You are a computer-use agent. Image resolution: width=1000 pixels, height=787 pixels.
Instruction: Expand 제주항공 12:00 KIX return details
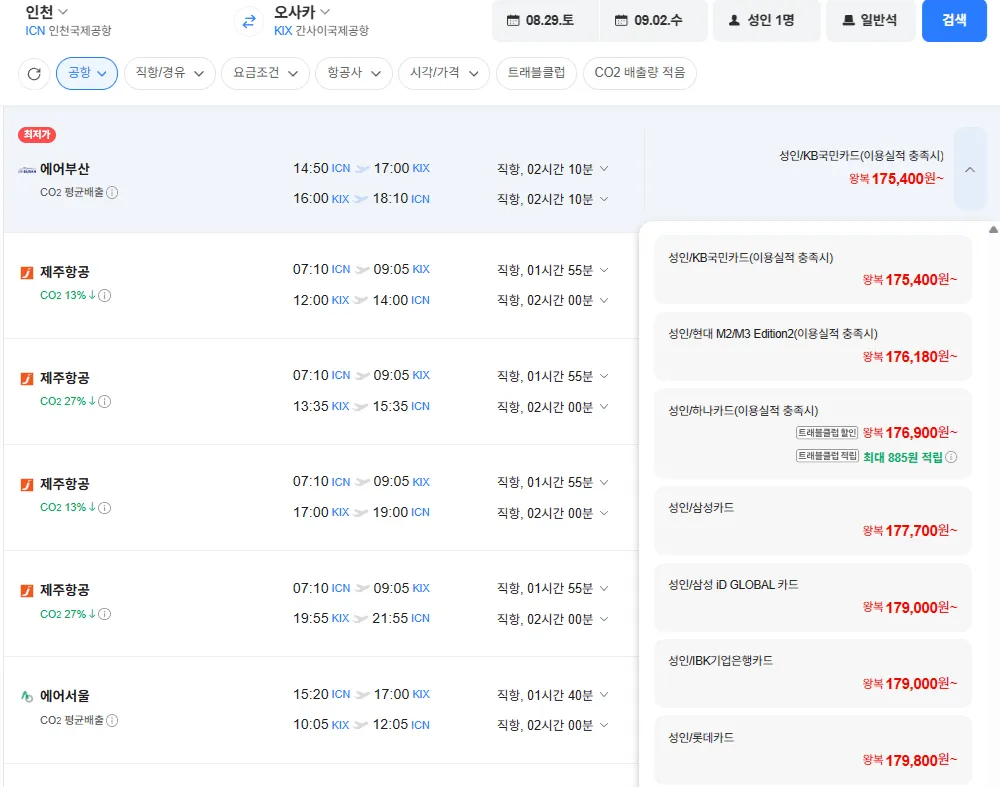[604, 300]
